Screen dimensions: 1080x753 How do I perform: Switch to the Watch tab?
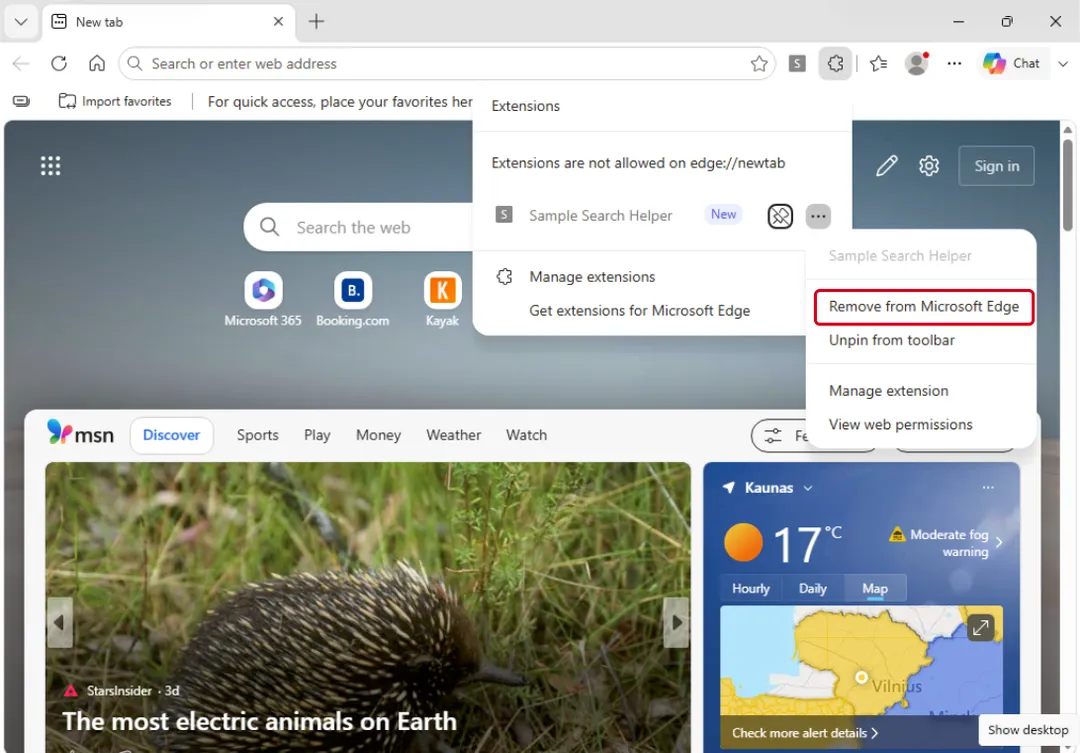click(526, 435)
